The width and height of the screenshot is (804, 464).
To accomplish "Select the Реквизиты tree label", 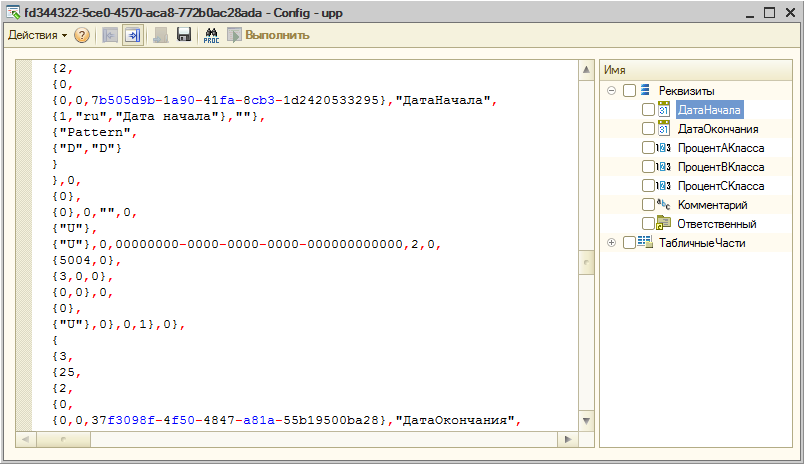I will coord(686,91).
